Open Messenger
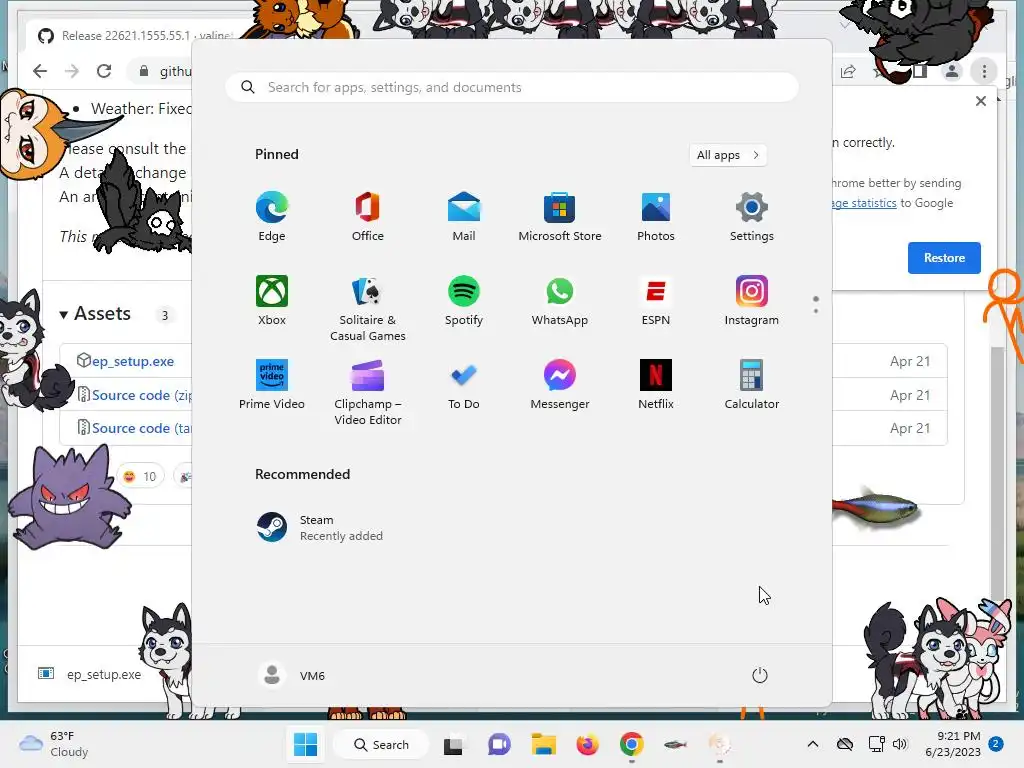Image resolution: width=1024 pixels, height=768 pixels. click(x=560, y=385)
